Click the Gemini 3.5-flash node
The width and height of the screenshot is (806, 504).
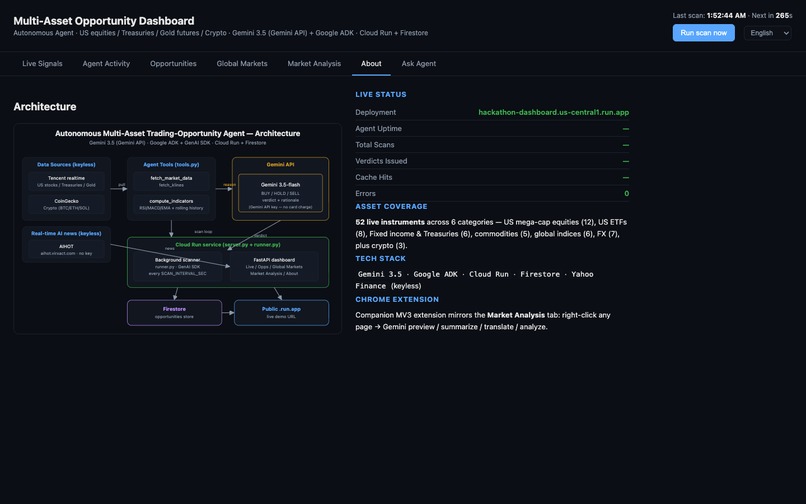pyautogui.click(x=280, y=193)
